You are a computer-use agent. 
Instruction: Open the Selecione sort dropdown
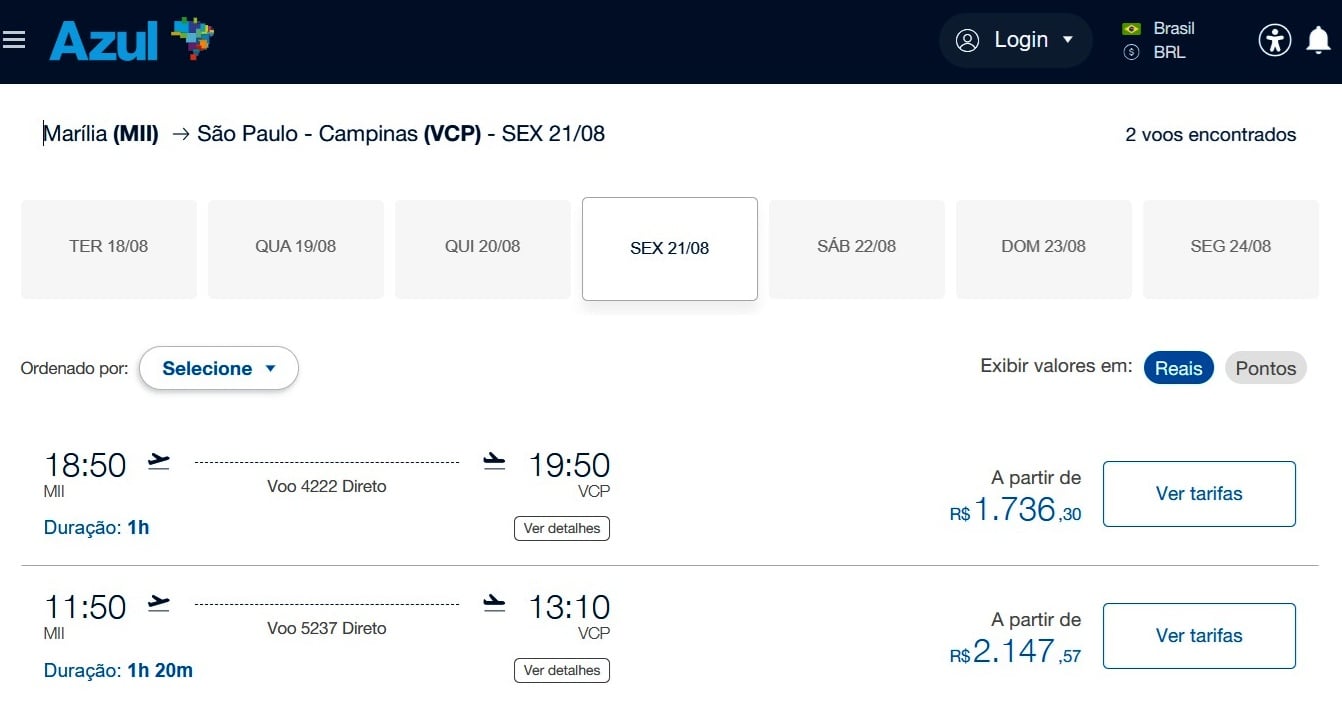219,368
